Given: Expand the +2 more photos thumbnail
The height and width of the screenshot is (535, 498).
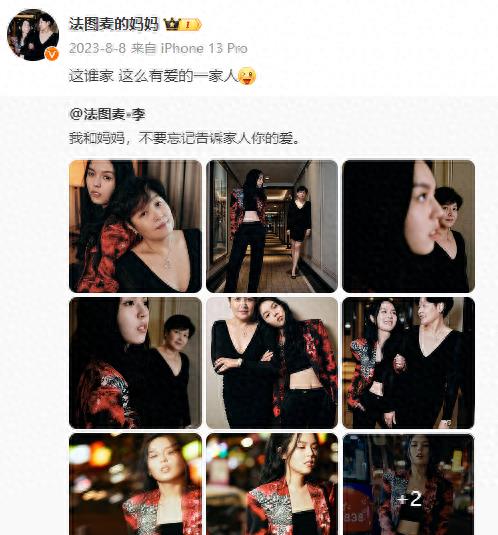Looking at the screenshot, I should [x=408, y=484].
